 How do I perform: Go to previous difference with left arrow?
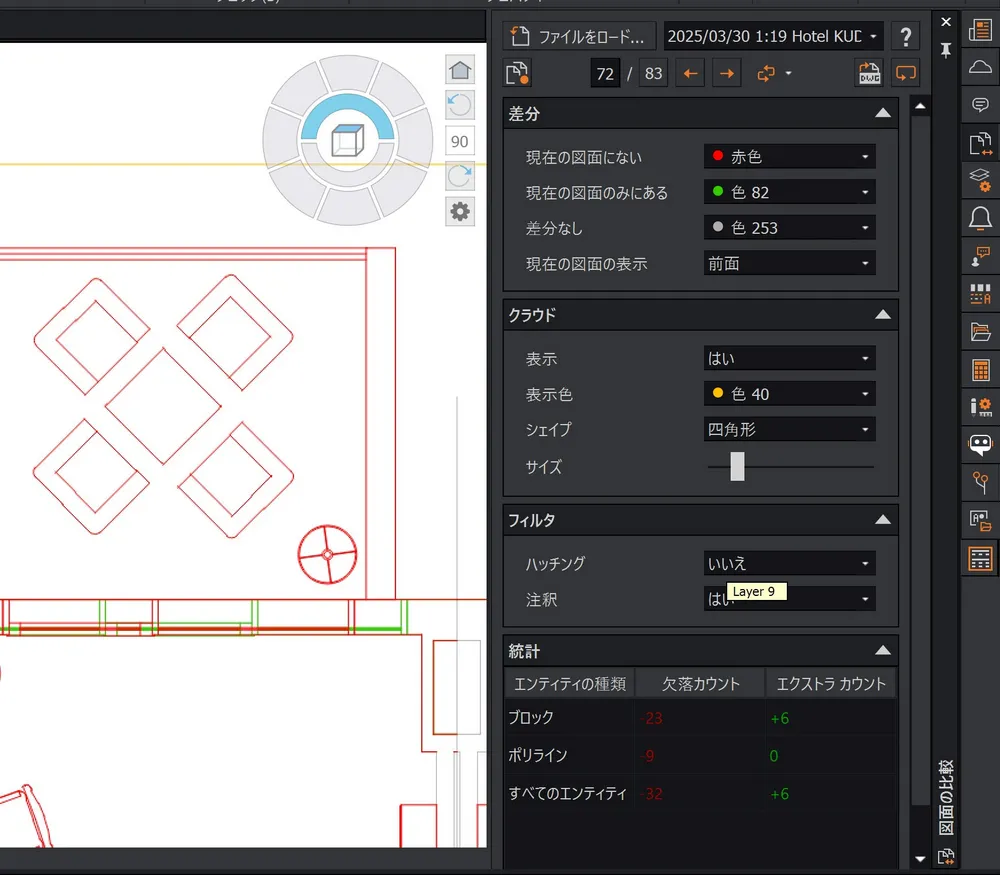coord(690,74)
